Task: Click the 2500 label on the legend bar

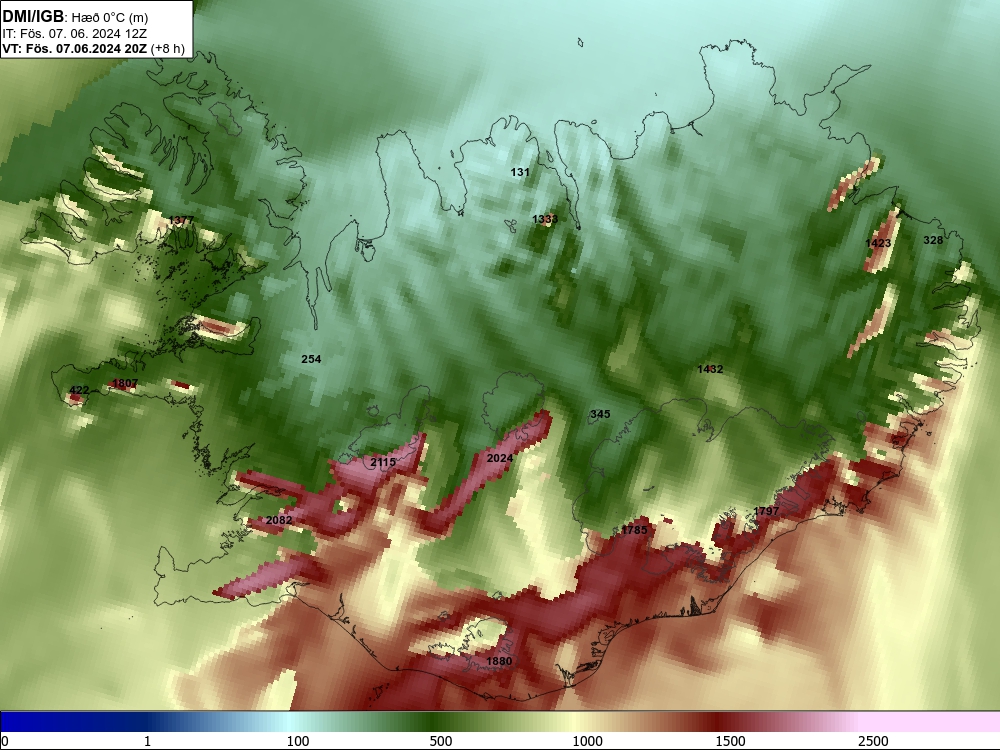Action: click(873, 741)
